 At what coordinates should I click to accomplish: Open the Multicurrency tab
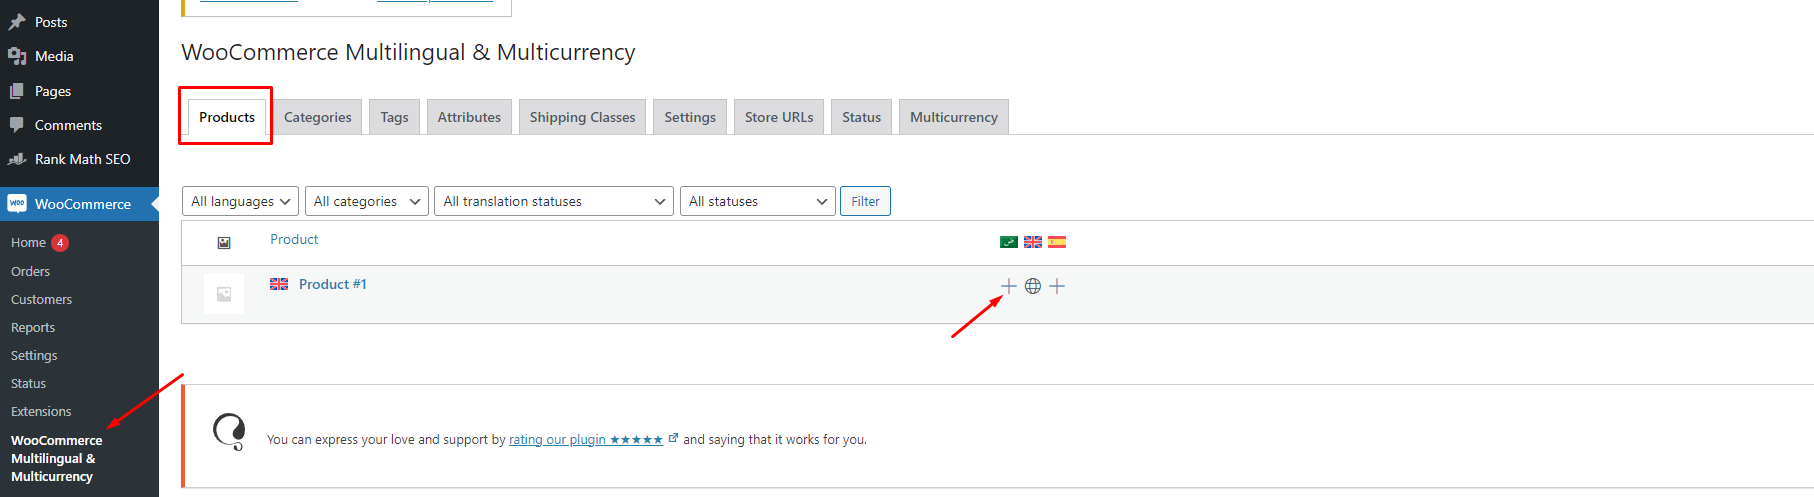point(954,117)
